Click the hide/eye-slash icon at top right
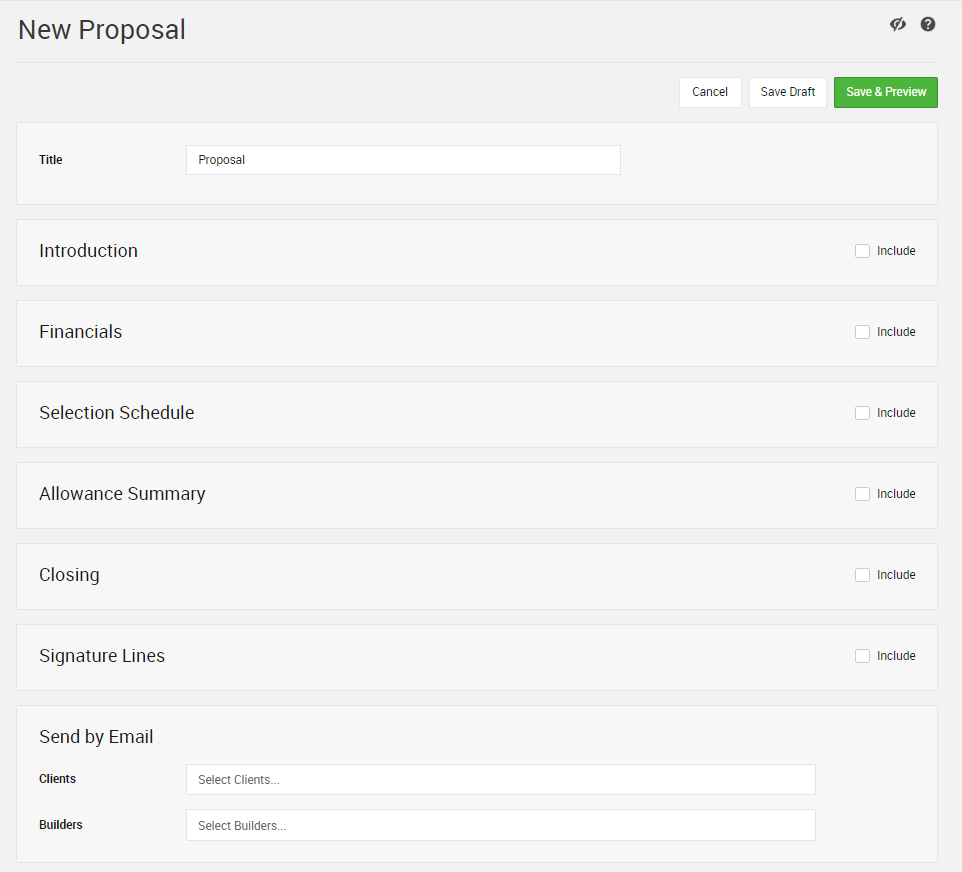 tap(898, 24)
